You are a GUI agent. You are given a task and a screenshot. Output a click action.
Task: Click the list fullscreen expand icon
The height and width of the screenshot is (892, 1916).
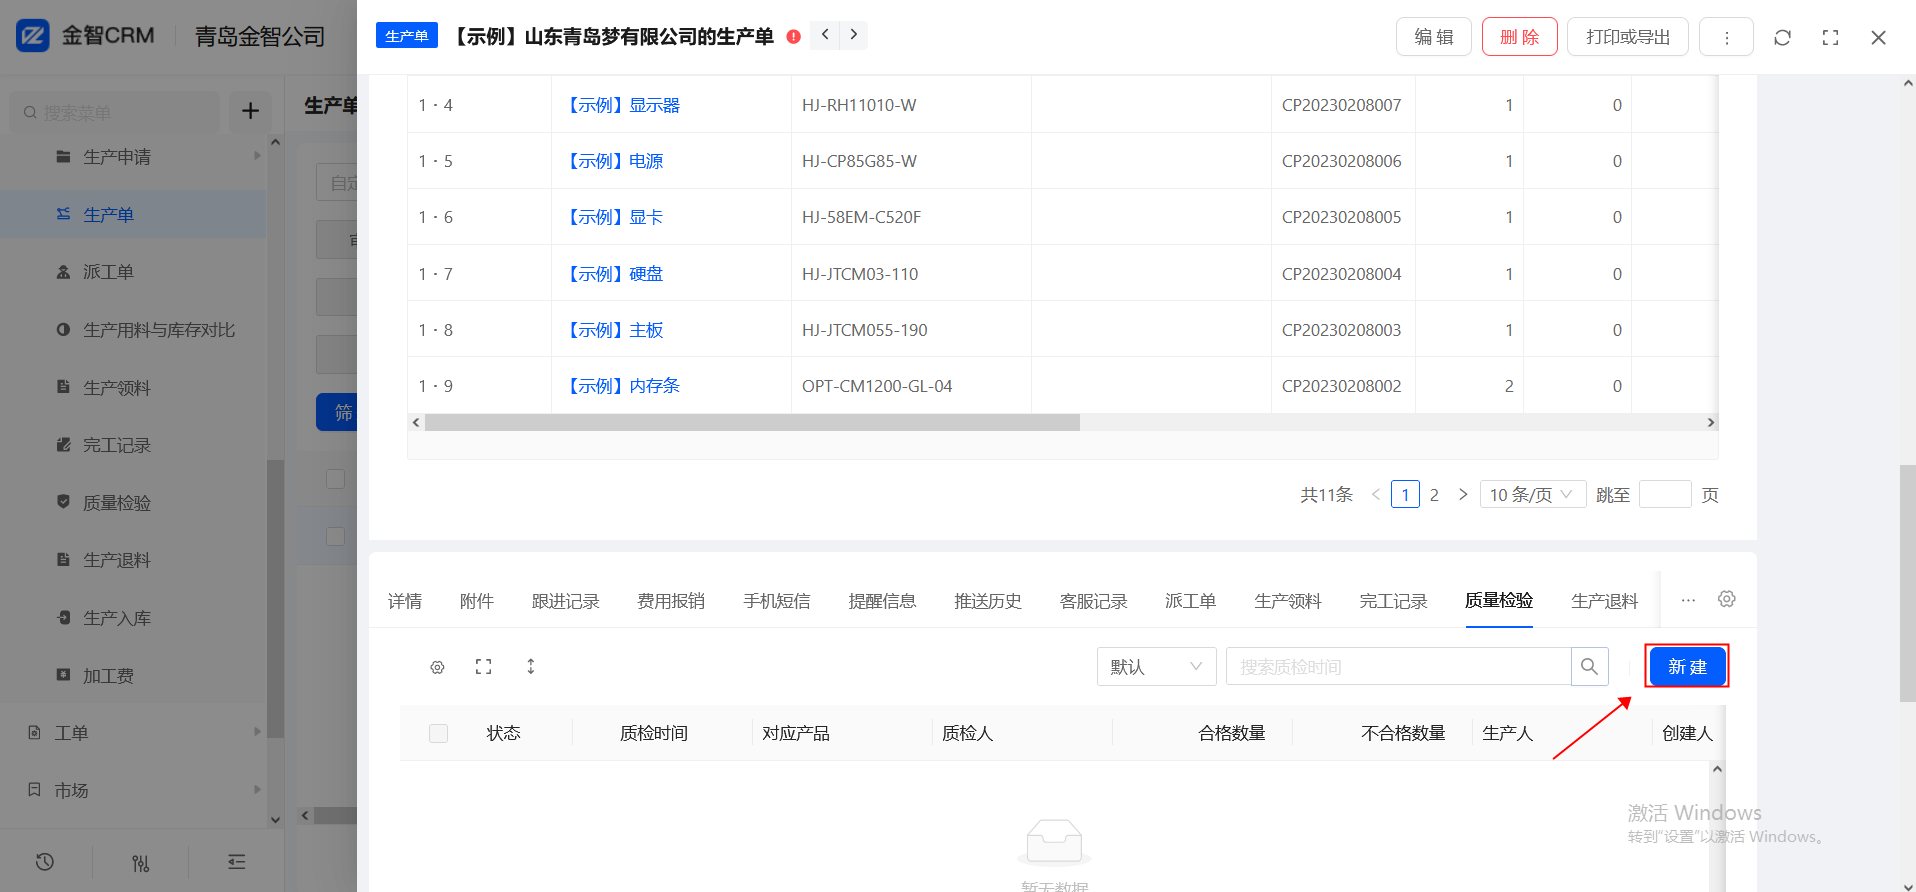484,667
